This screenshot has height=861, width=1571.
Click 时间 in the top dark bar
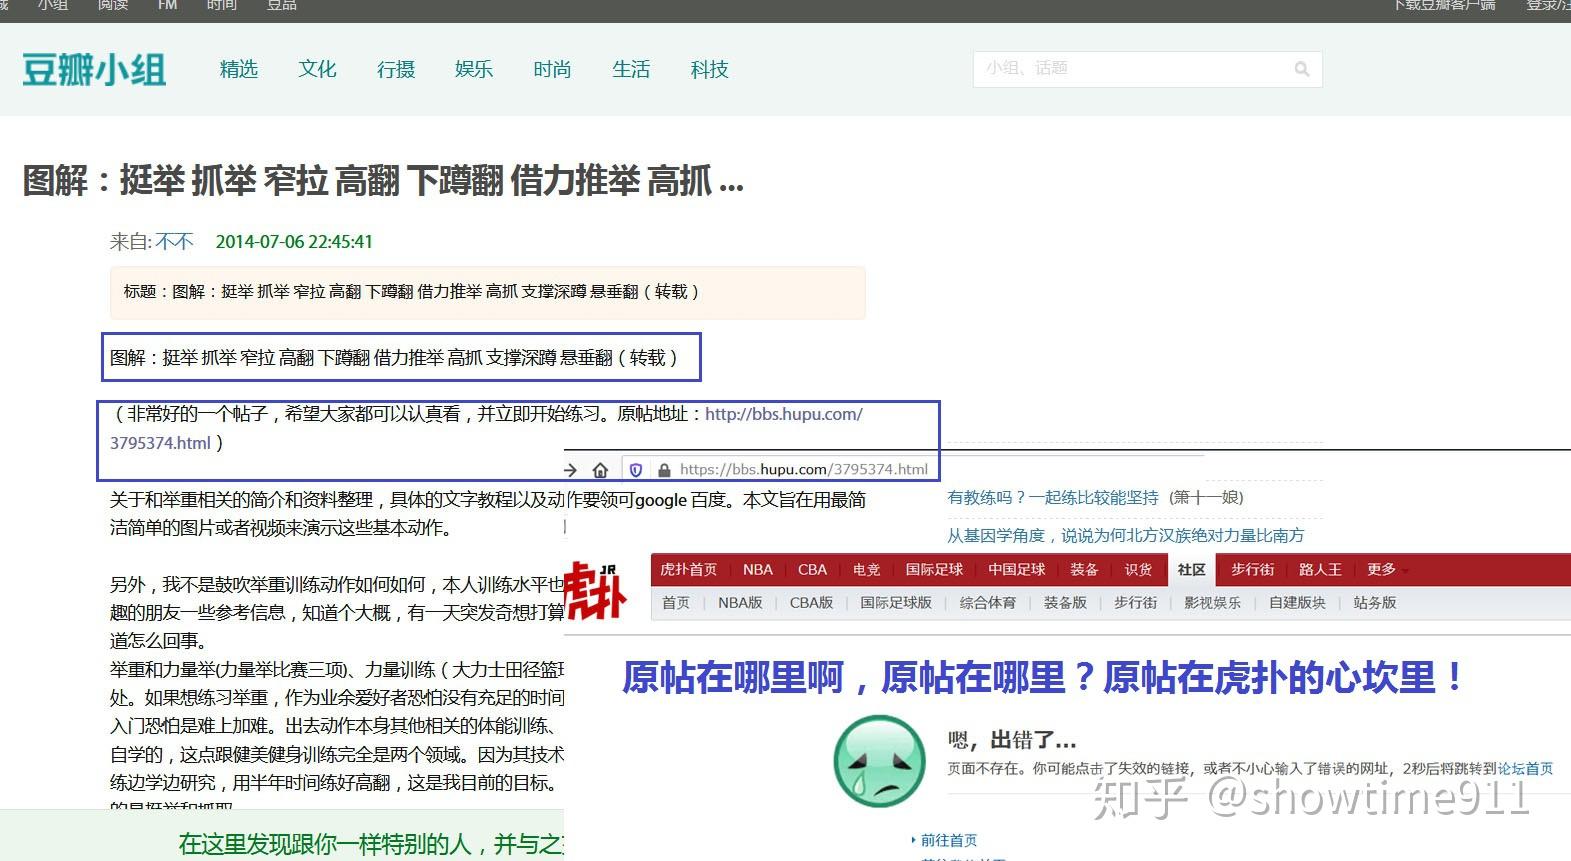point(222,5)
